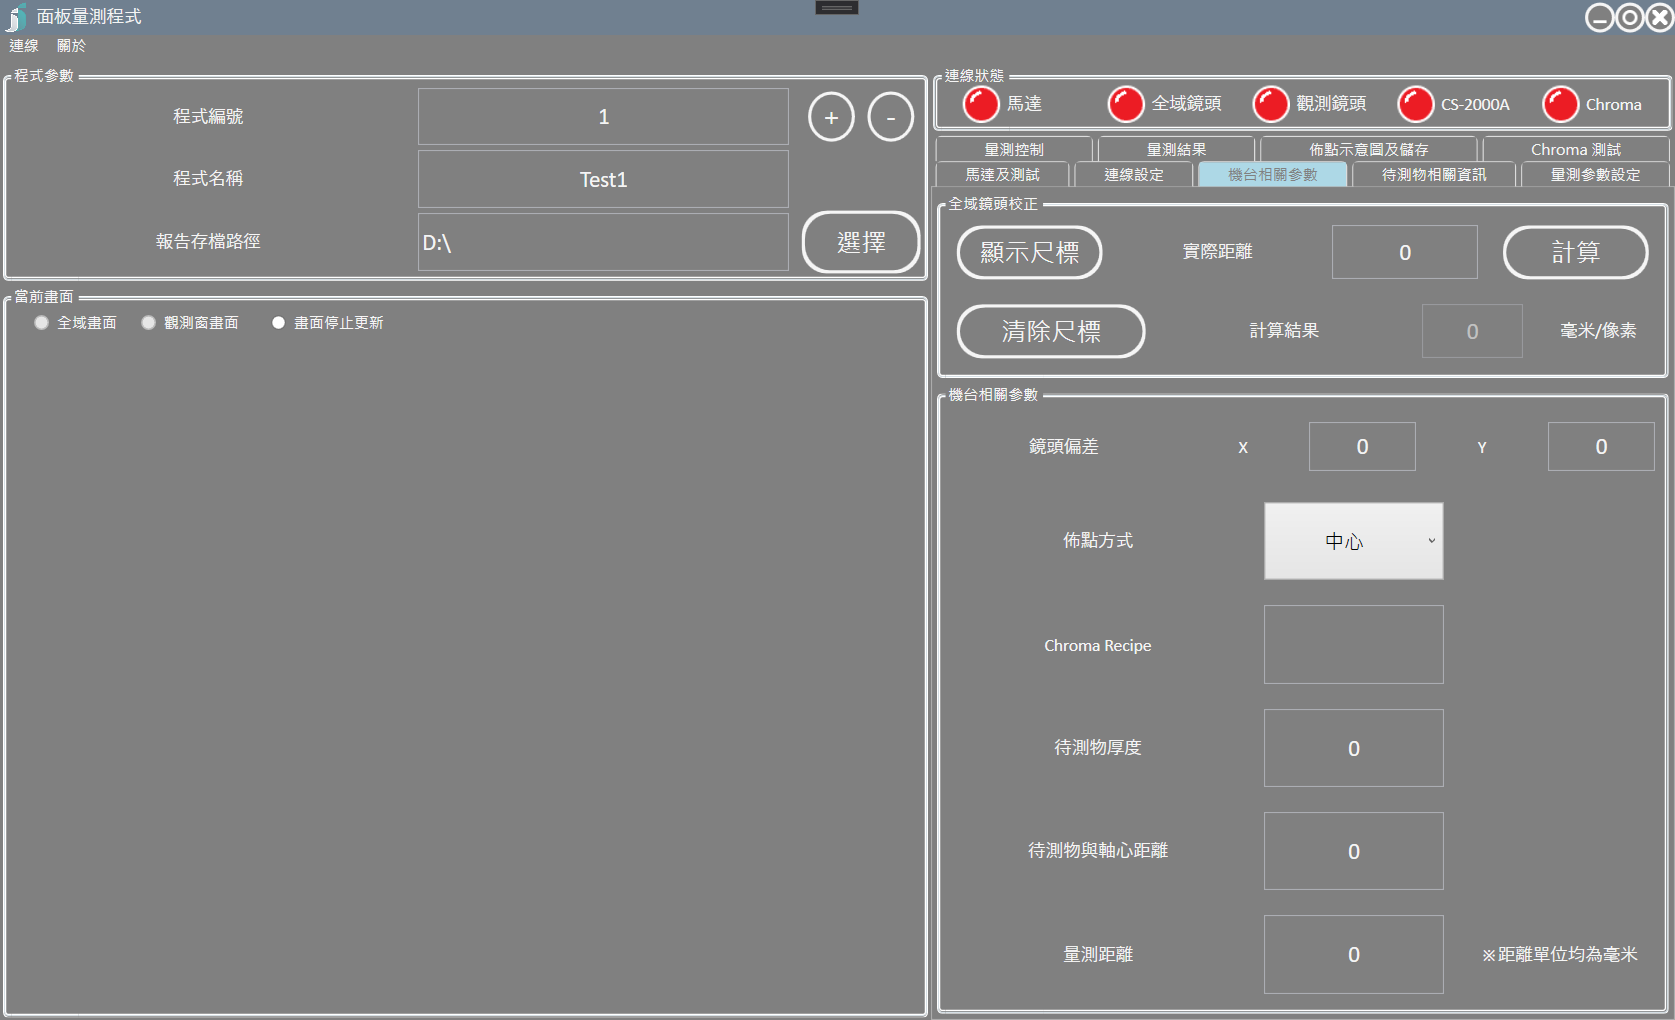Switch to the 馬達及測試 tab
1675x1020 pixels.
(1002, 175)
